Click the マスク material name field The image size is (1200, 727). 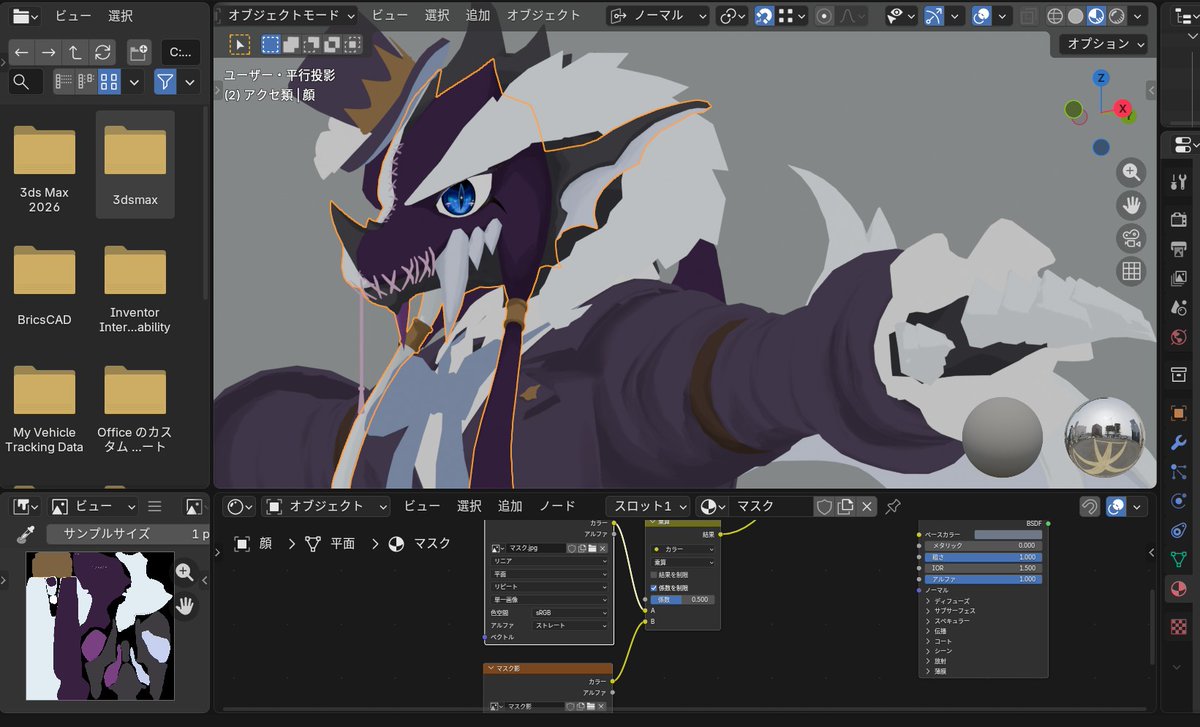pos(772,506)
